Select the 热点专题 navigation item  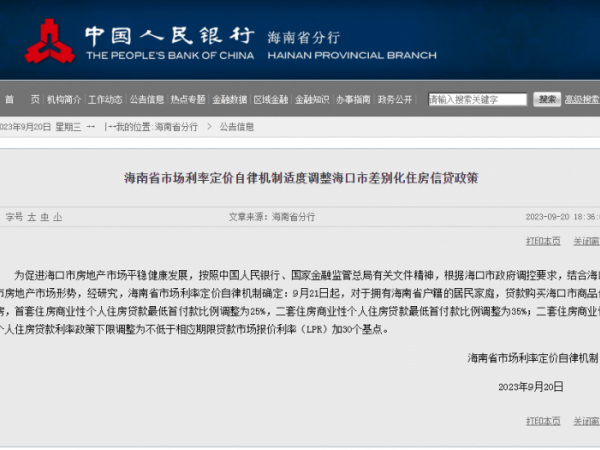(188, 100)
